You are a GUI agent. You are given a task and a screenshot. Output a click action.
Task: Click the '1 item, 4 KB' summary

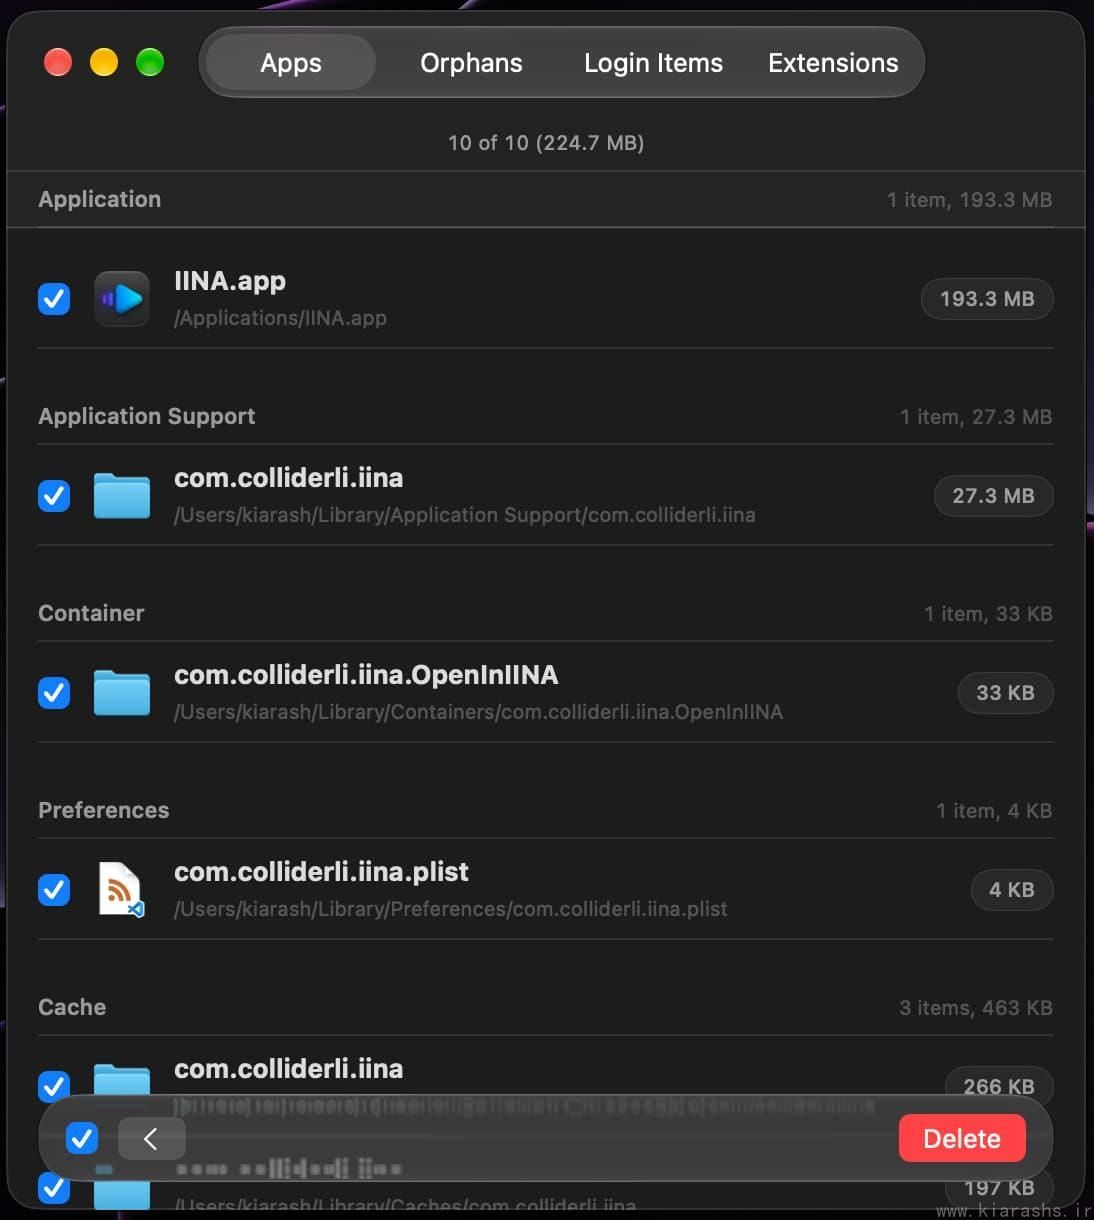pyautogui.click(x=994, y=811)
